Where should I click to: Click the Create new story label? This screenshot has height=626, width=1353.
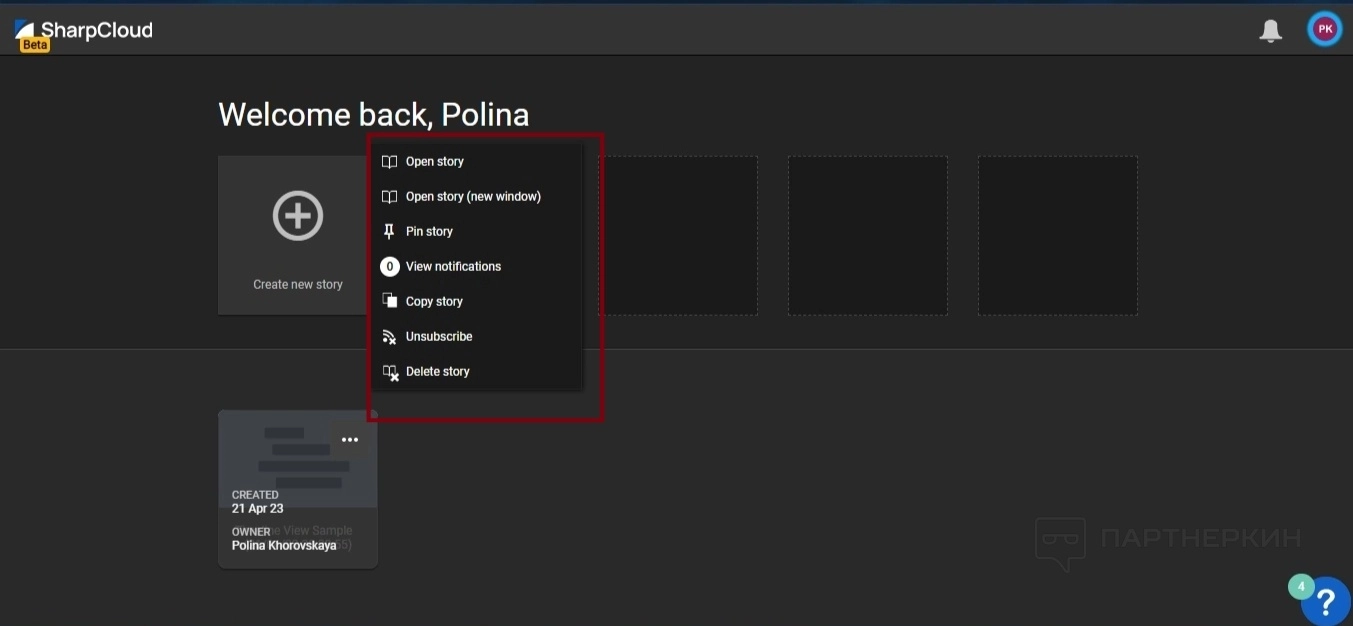(298, 285)
